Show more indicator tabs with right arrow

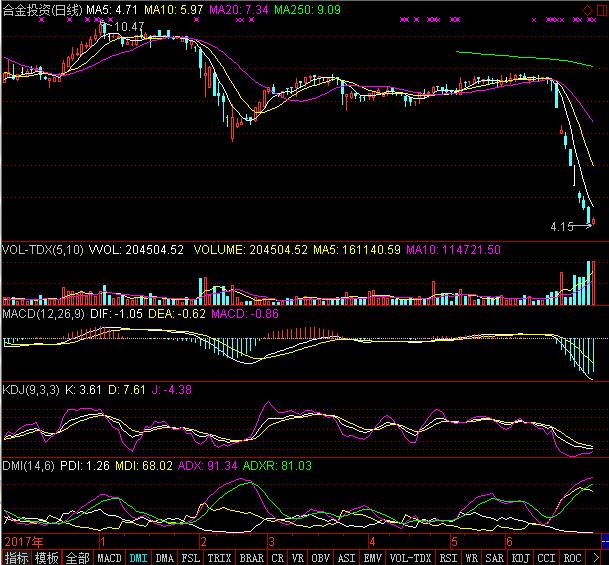point(597,558)
